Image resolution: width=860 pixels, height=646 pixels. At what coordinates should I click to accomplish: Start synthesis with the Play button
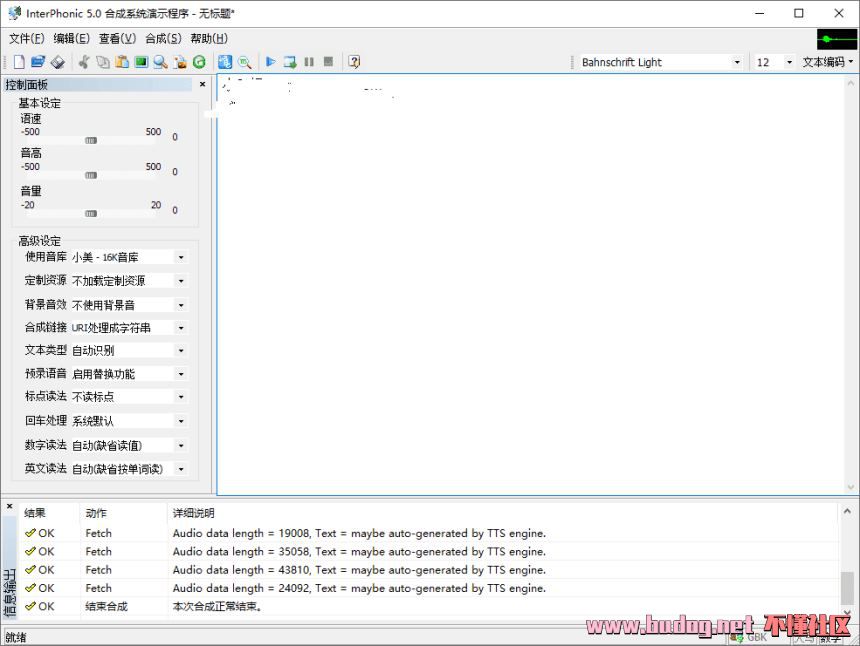pos(270,62)
